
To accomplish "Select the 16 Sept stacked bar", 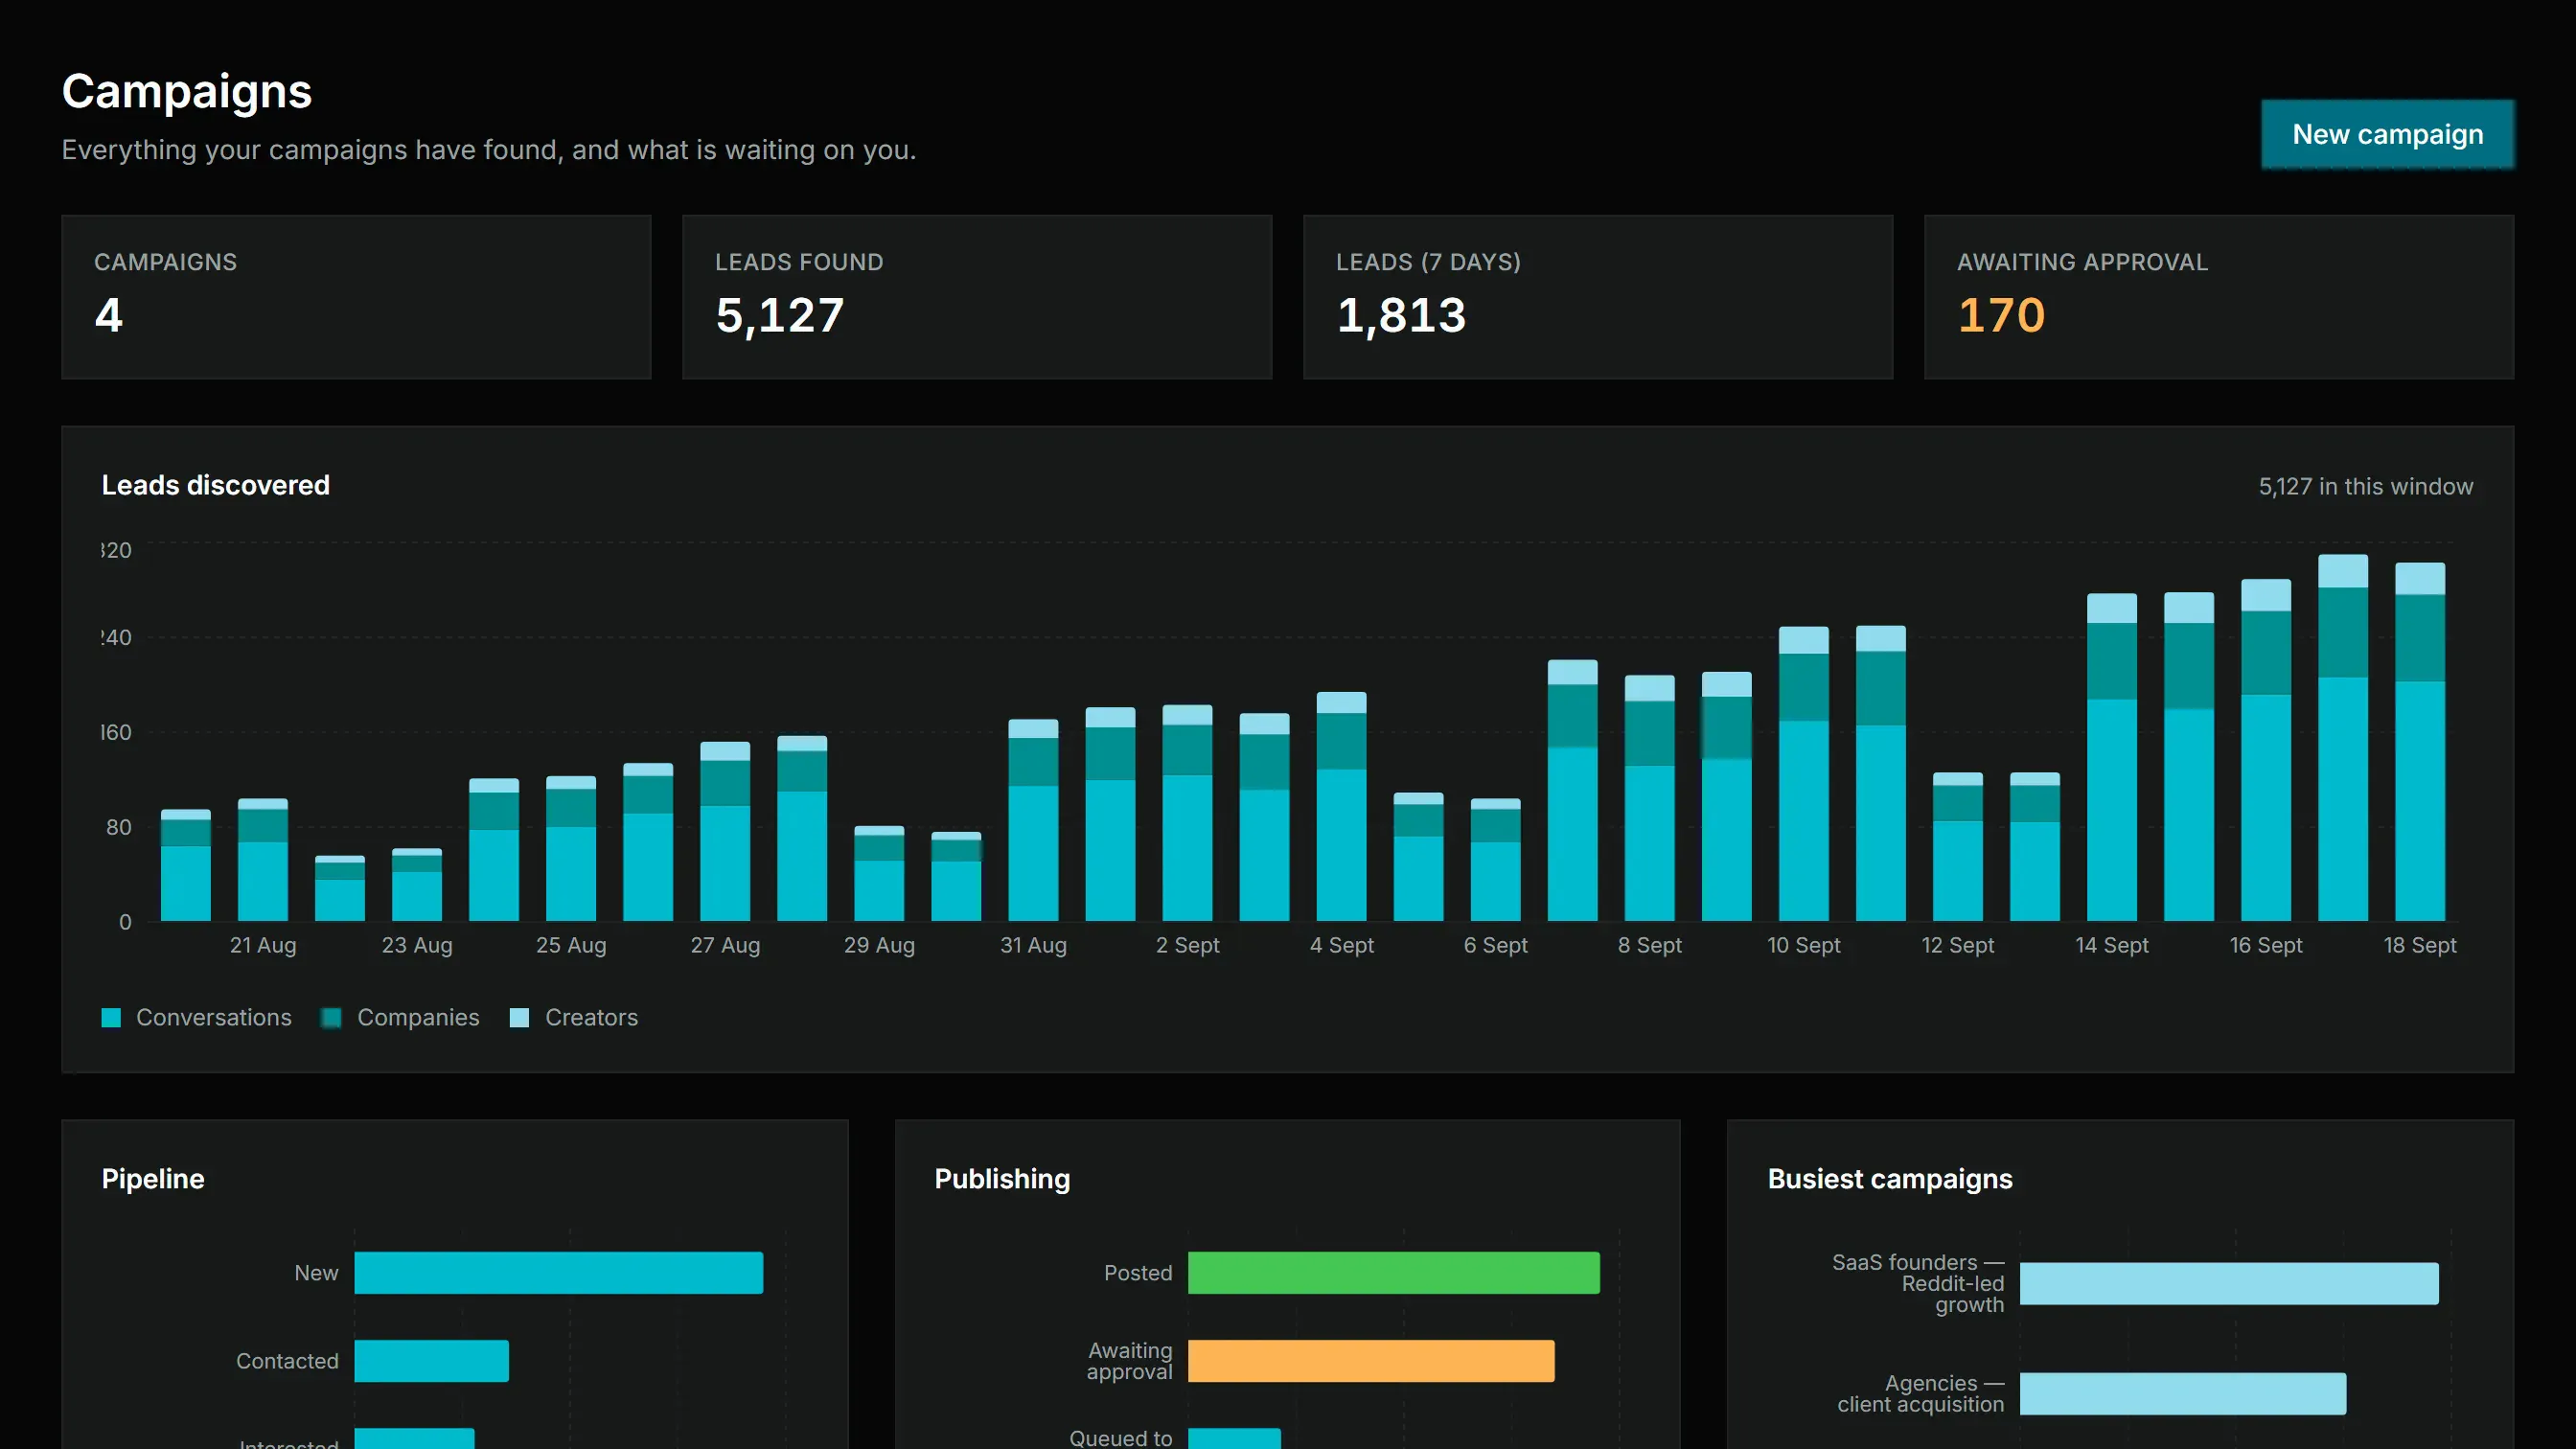I will [2266, 750].
